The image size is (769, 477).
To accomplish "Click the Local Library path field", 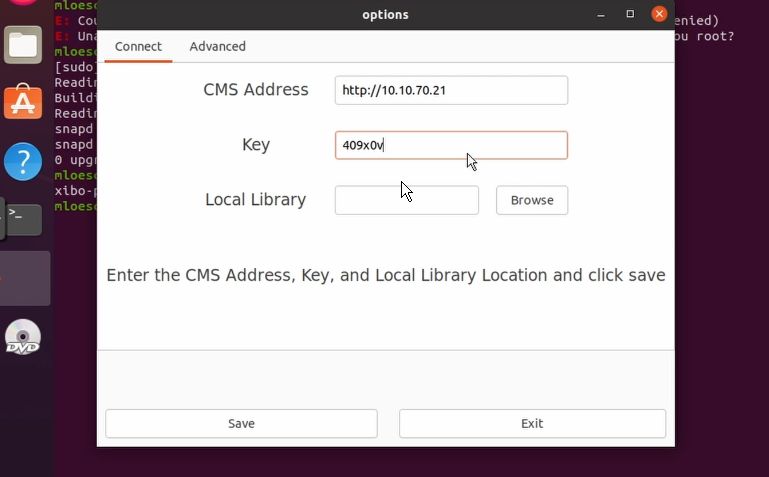I will [x=406, y=200].
